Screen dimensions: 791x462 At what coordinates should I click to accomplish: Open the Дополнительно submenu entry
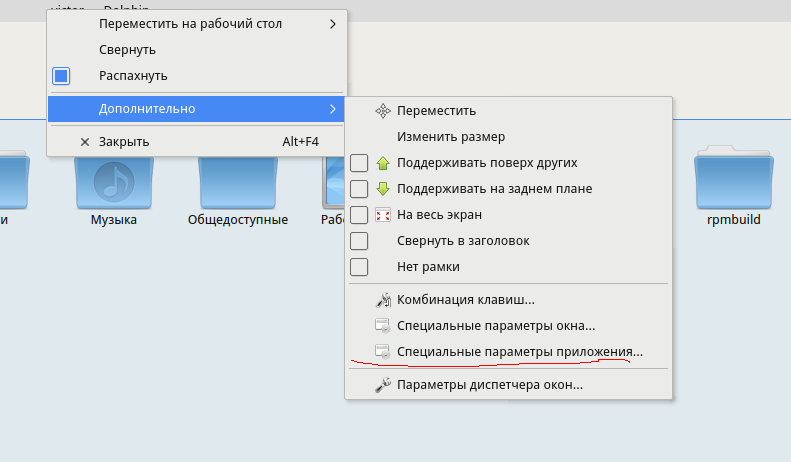point(197,109)
